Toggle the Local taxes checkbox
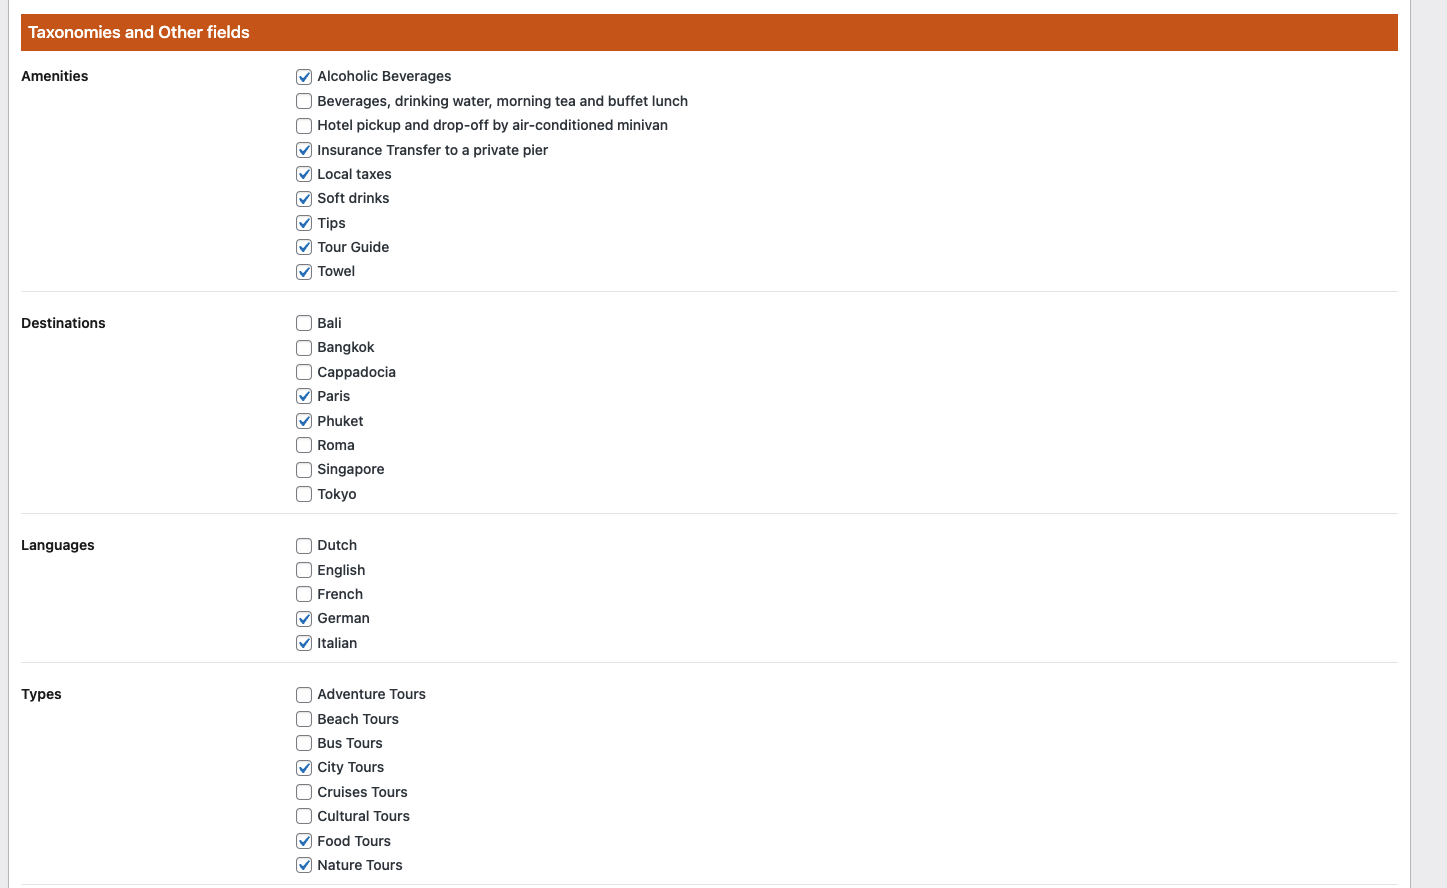This screenshot has width=1447, height=888. (x=304, y=174)
